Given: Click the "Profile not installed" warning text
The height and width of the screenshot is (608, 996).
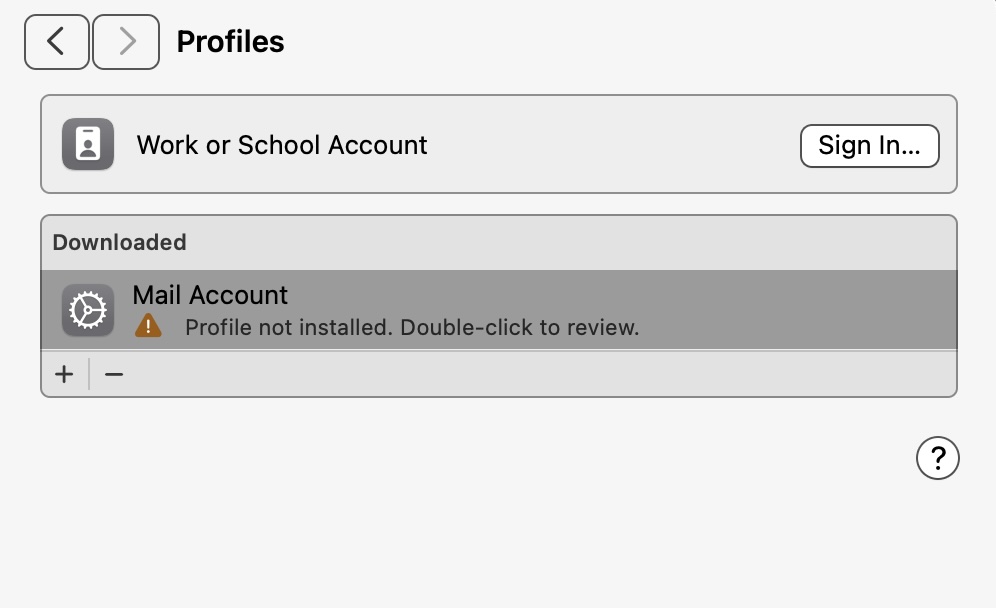Looking at the screenshot, I should (x=289, y=327).
